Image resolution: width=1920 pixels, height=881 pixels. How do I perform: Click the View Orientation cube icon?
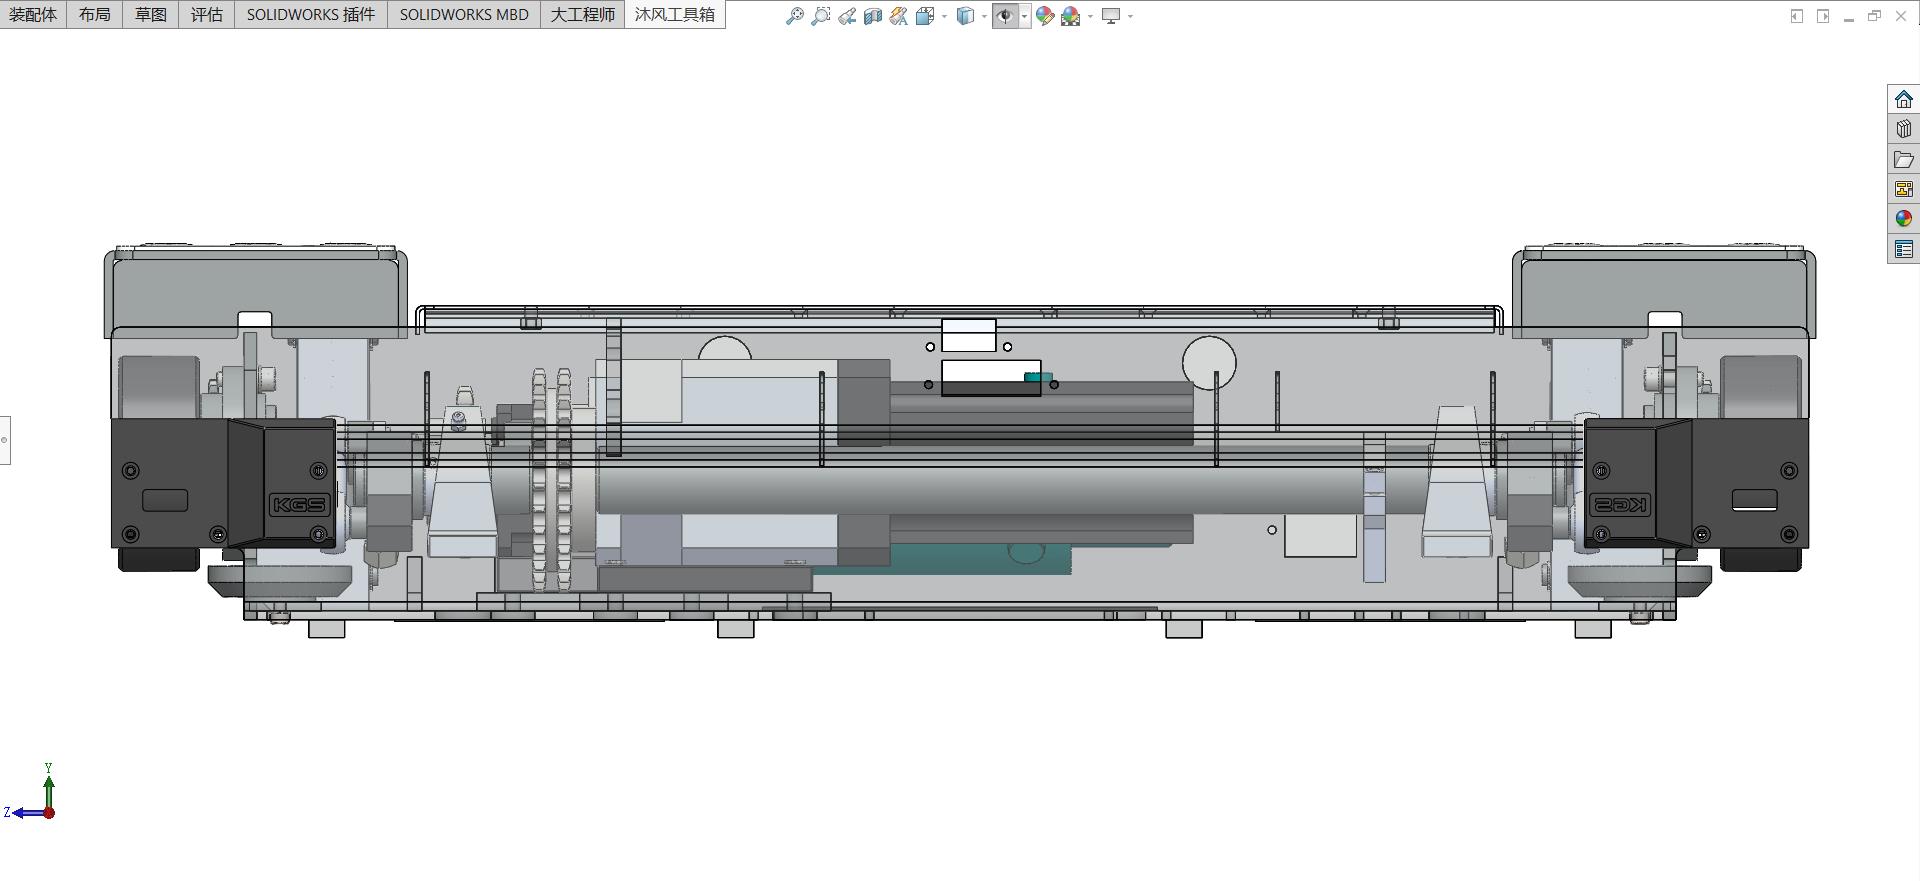point(925,16)
